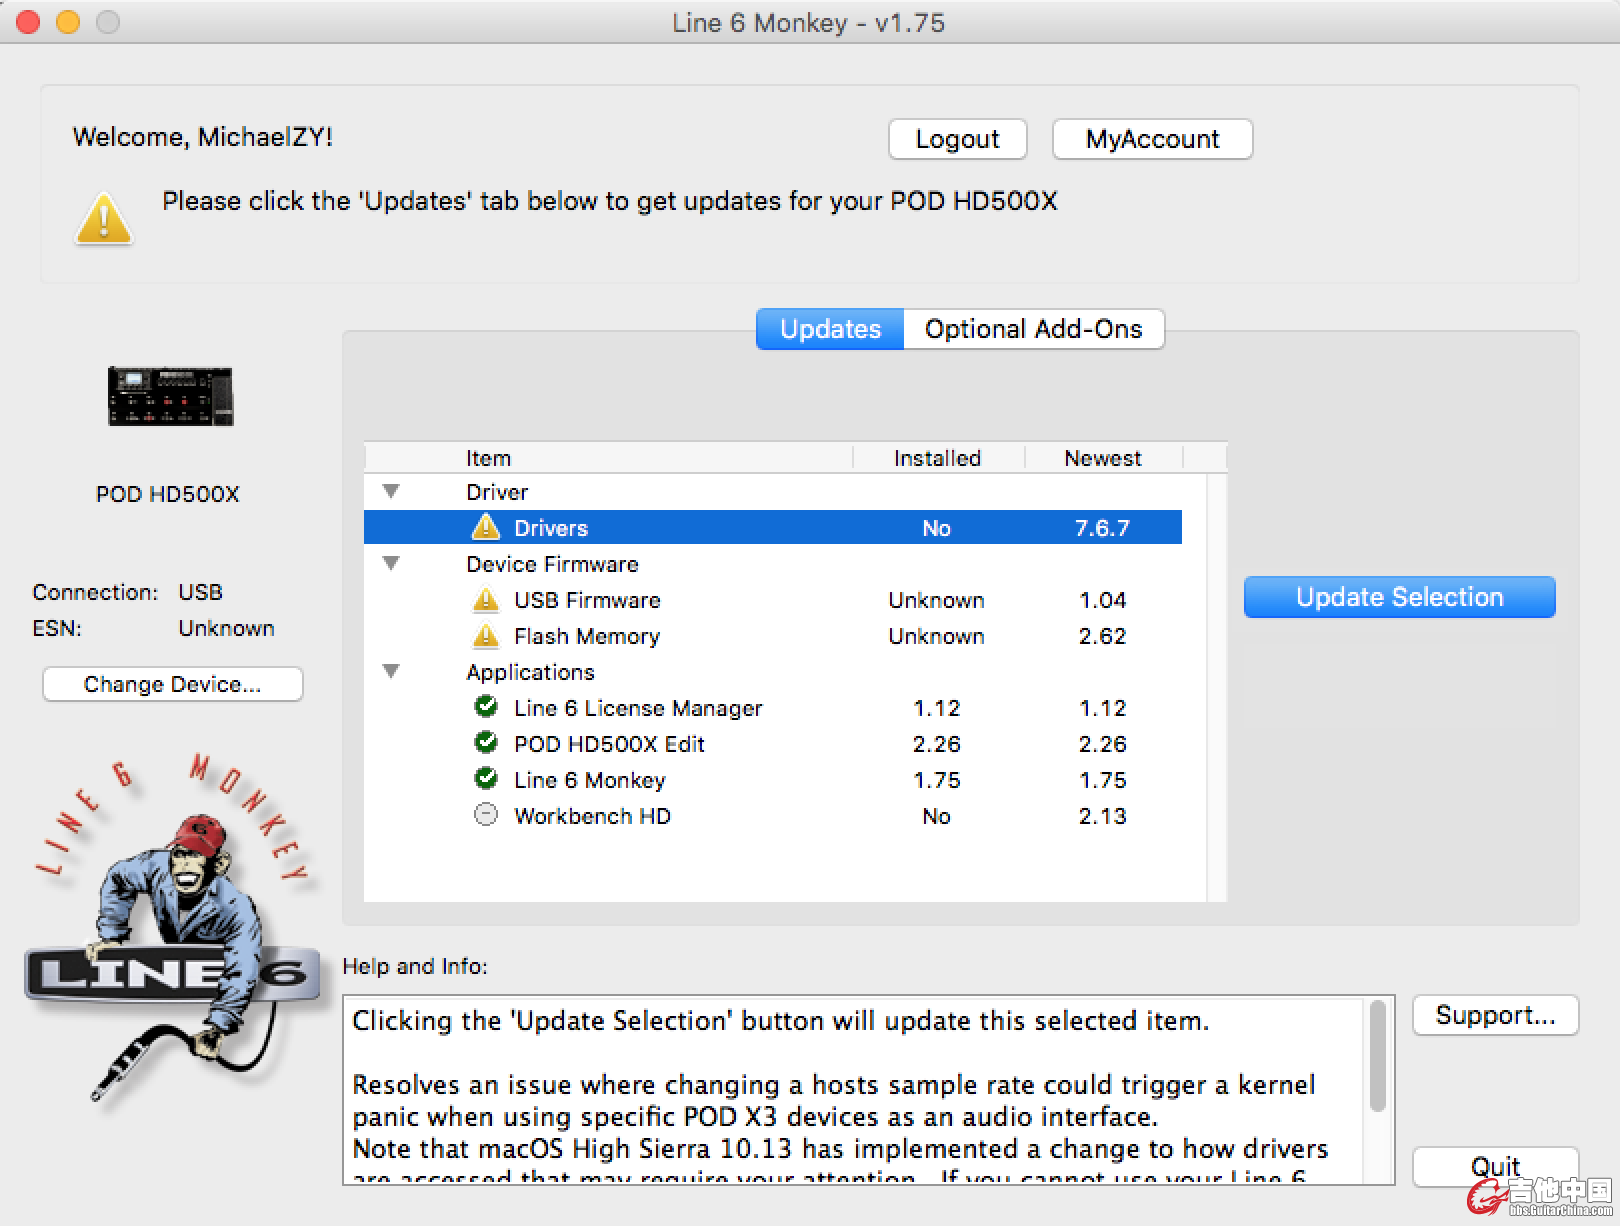The width and height of the screenshot is (1620, 1226).
Task: Open the Optional Add-Ons tab
Action: [x=1033, y=329]
